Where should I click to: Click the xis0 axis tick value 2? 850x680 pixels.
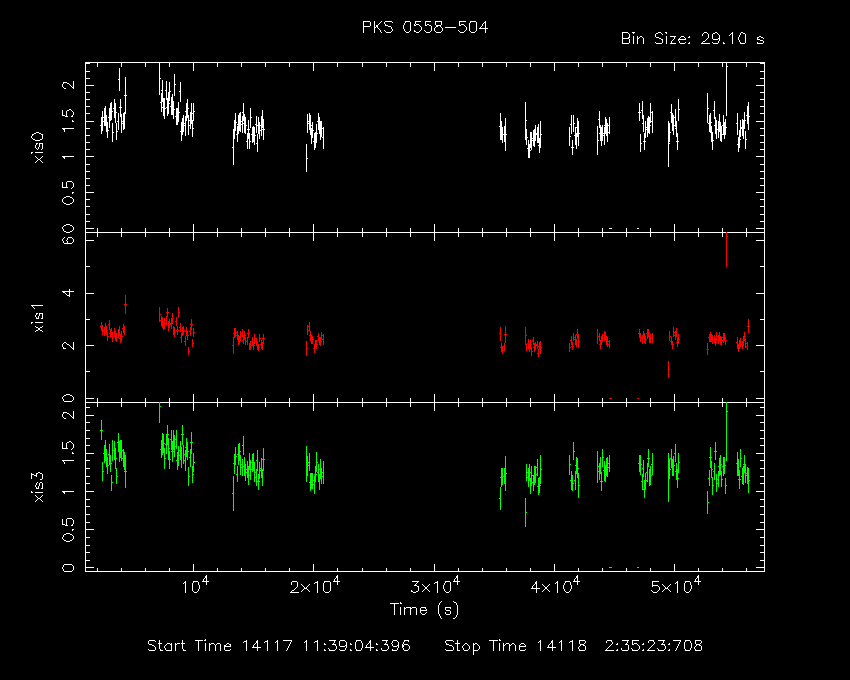click(x=68, y=85)
